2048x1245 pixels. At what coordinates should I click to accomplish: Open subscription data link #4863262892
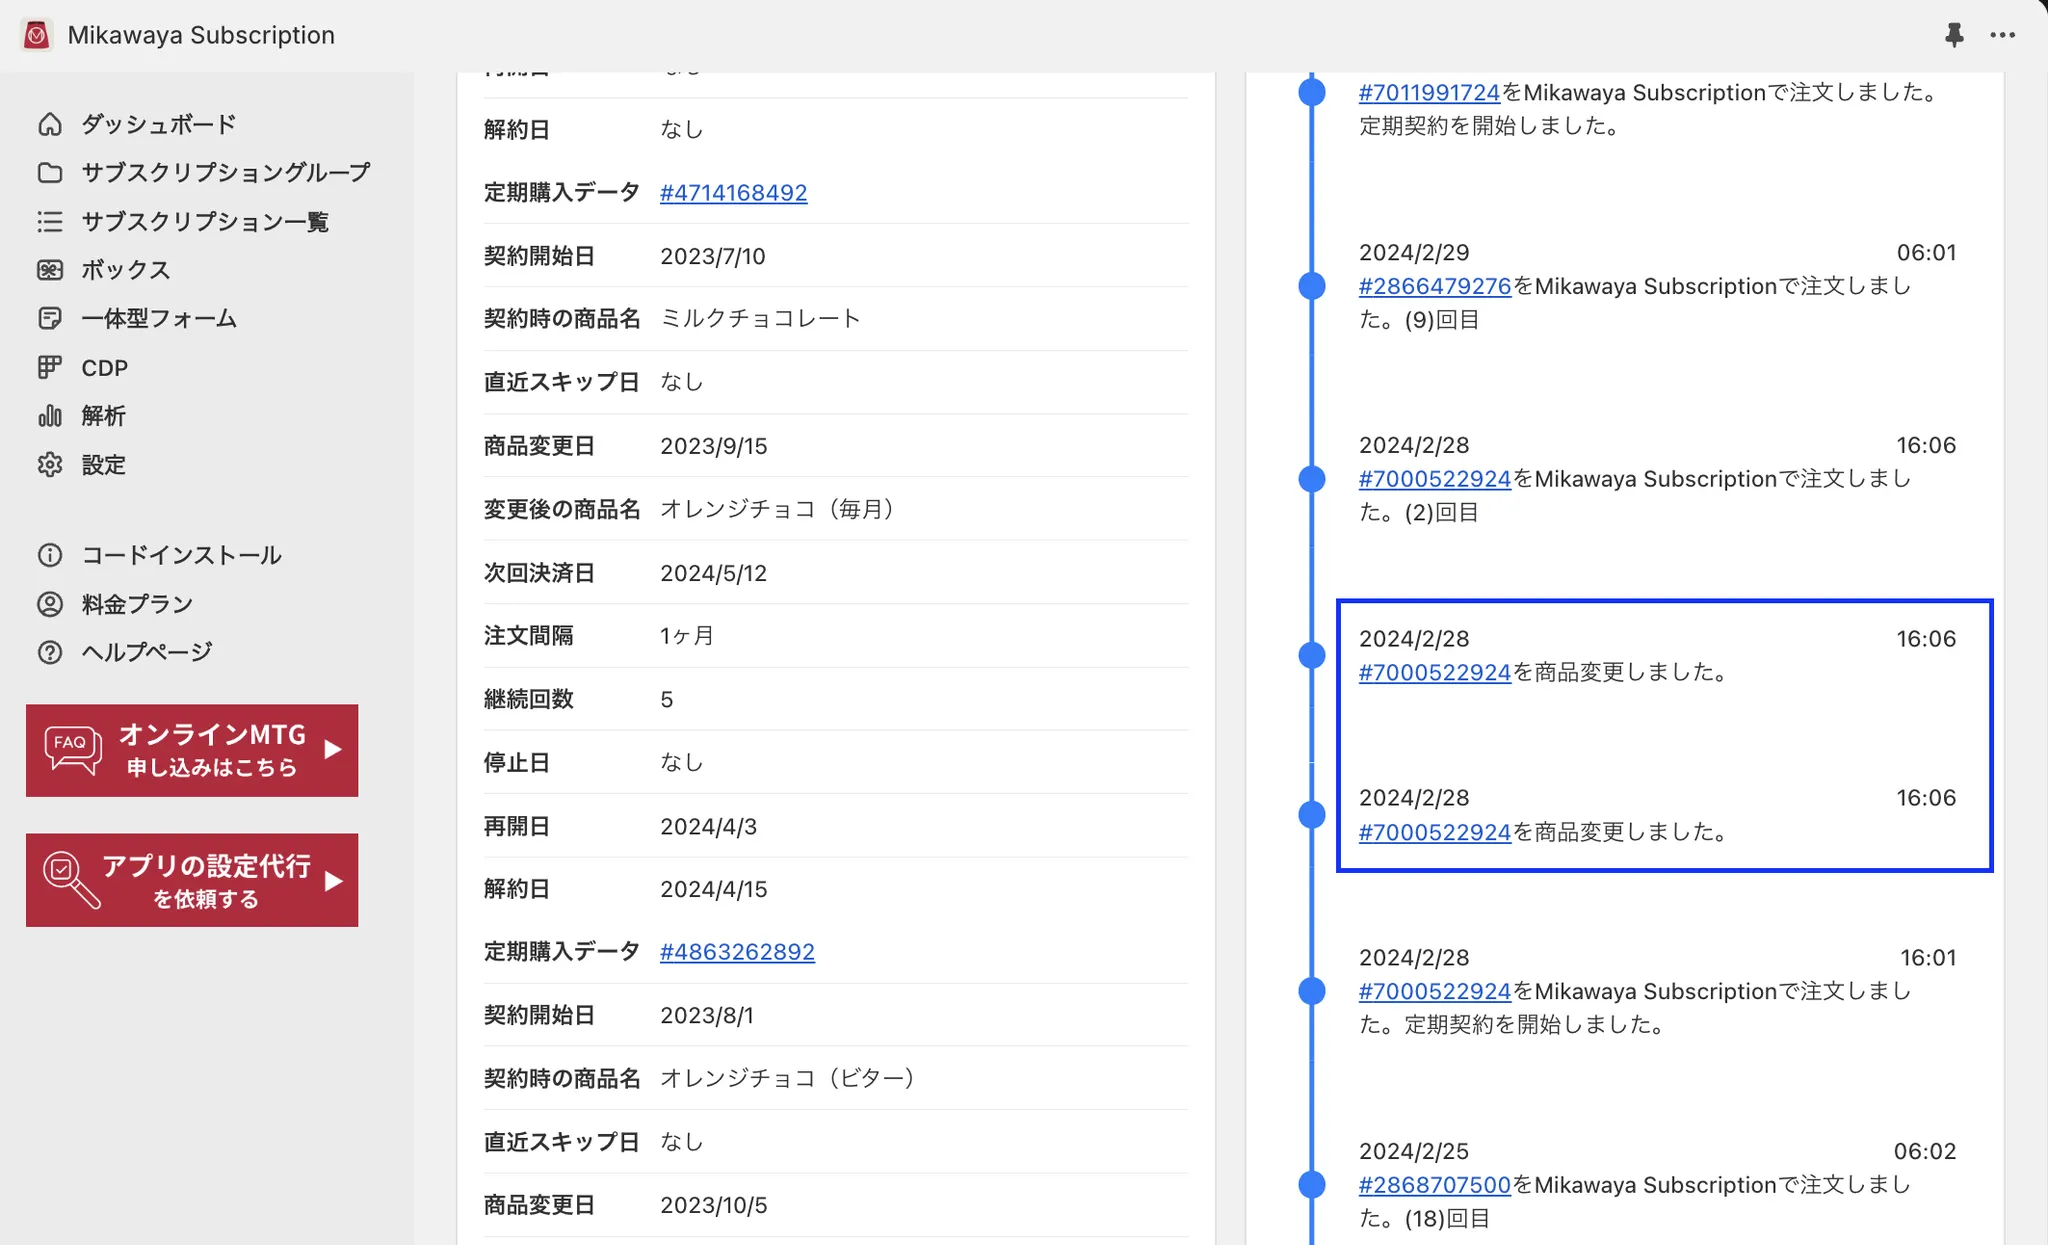[737, 951]
